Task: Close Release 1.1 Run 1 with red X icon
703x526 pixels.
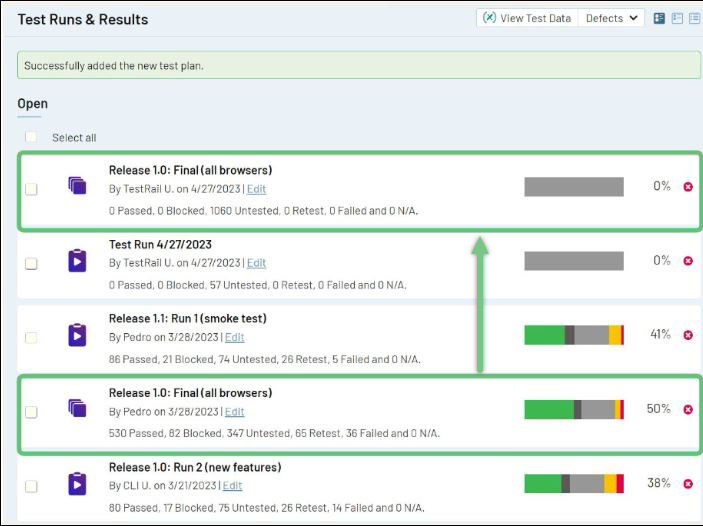Action: coord(687,335)
